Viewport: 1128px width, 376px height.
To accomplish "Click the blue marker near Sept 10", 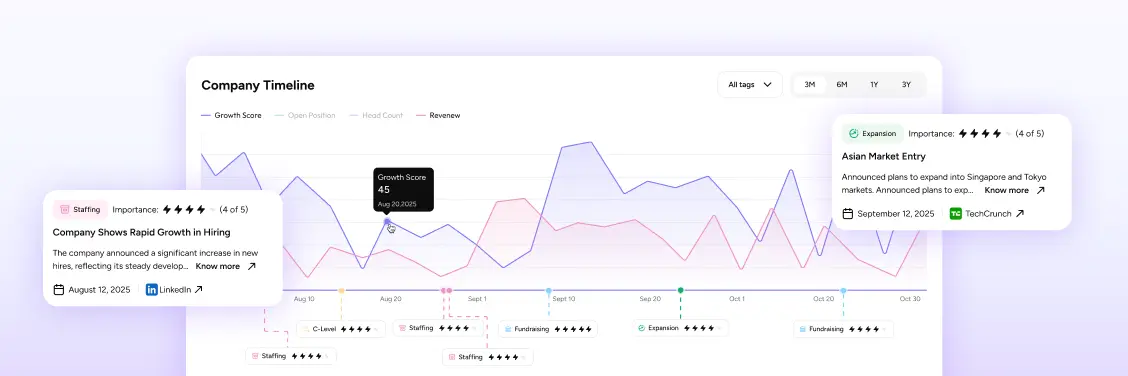I will click(x=548, y=290).
